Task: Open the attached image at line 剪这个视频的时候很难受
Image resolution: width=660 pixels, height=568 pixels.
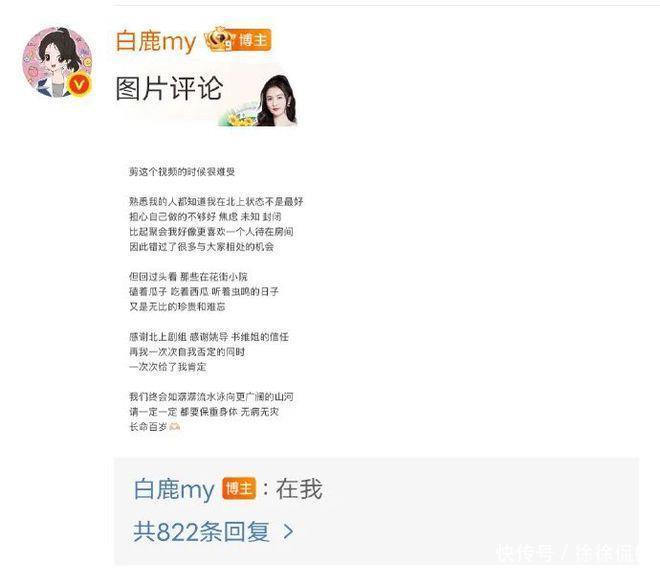Action: tap(182, 171)
